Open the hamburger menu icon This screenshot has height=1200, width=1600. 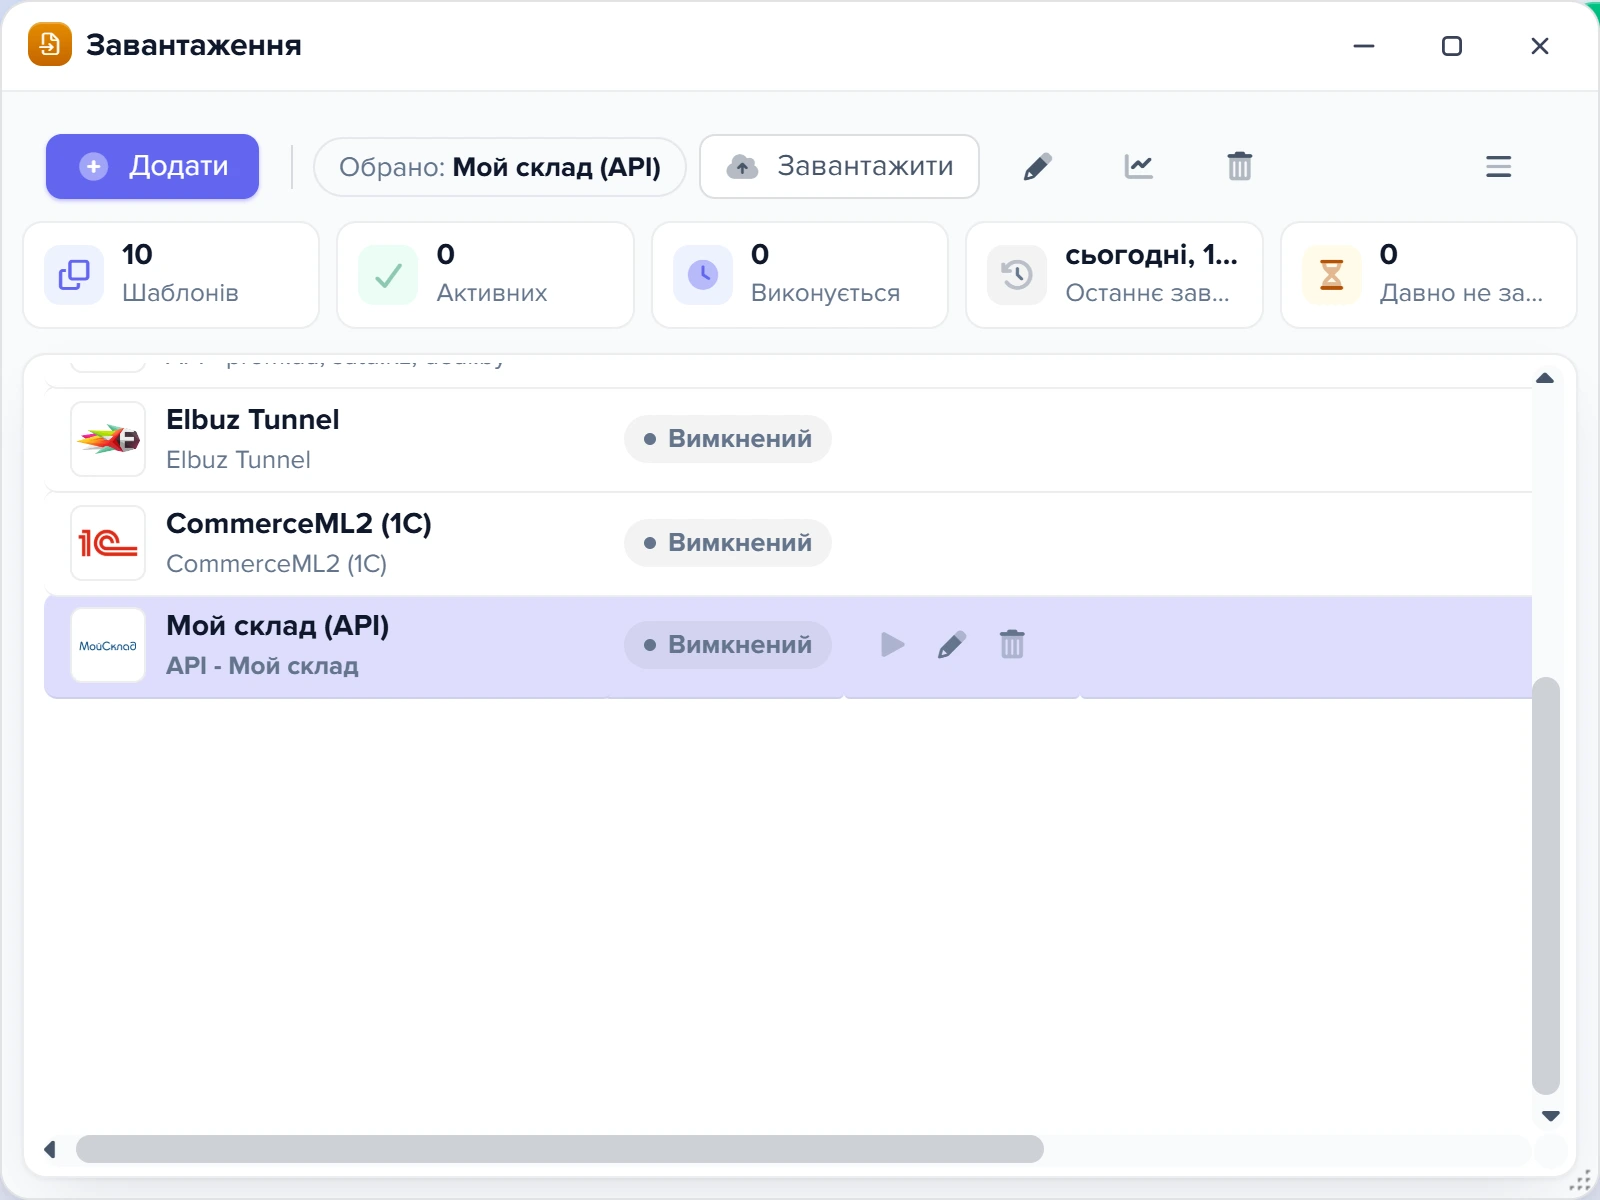point(1498,166)
